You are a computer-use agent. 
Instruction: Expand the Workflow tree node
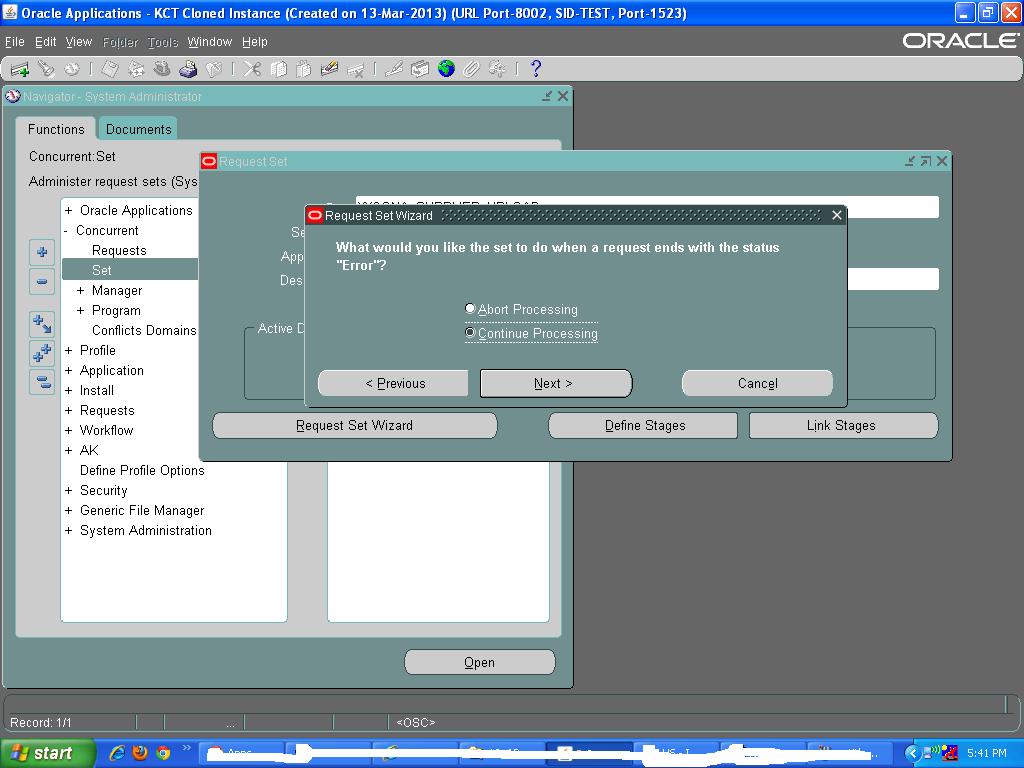point(69,430)
